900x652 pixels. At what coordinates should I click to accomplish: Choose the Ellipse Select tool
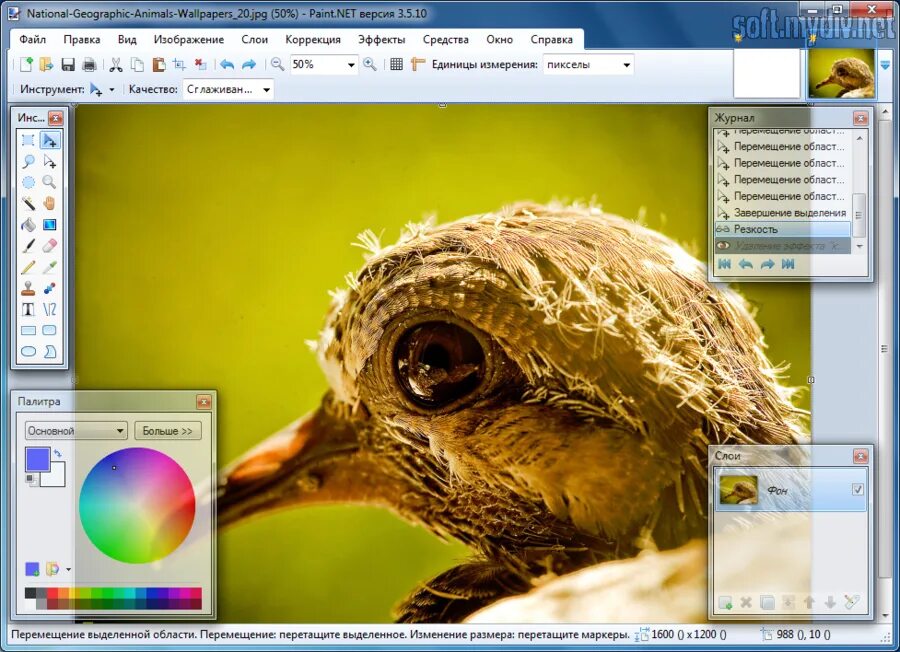coord(28,183)
